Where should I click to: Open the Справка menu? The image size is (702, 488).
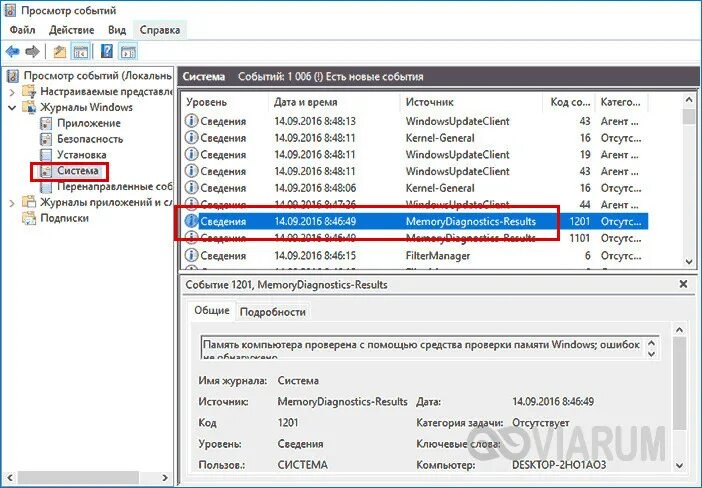(160, 30)
